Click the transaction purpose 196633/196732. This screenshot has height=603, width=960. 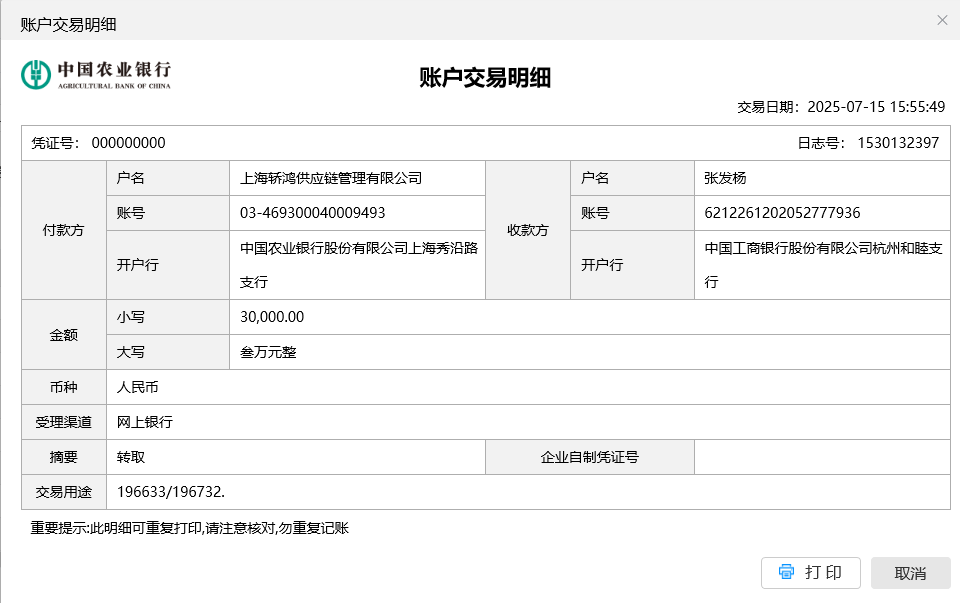coord(171,492)
